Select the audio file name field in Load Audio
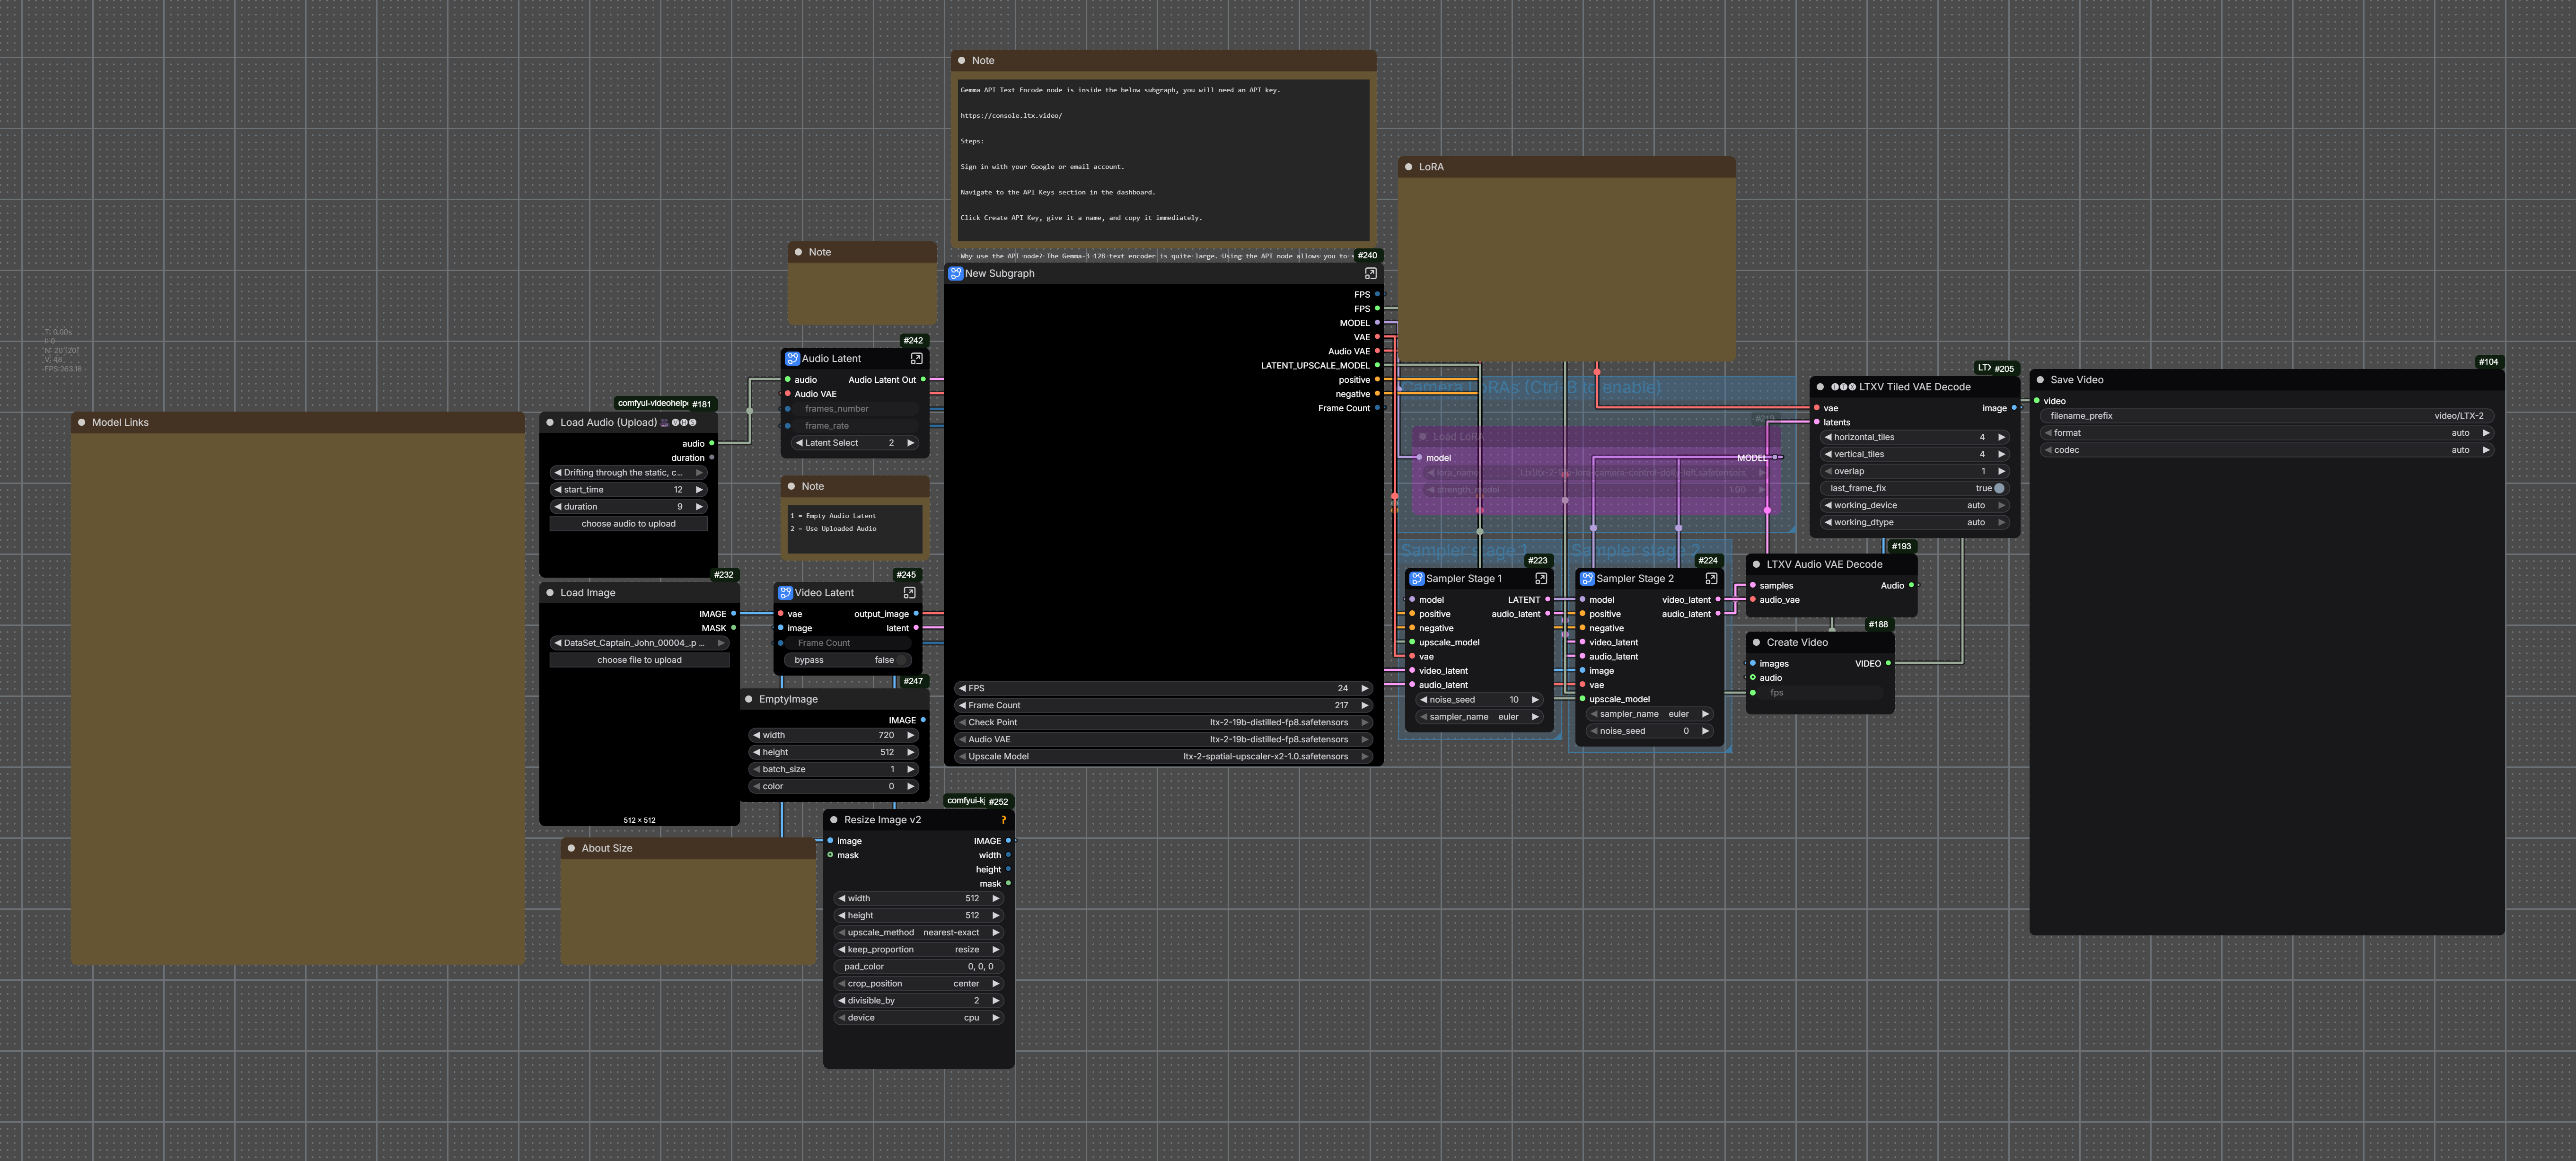Viewport: 2576px width, 1161px height. click(x=629, y=473)
